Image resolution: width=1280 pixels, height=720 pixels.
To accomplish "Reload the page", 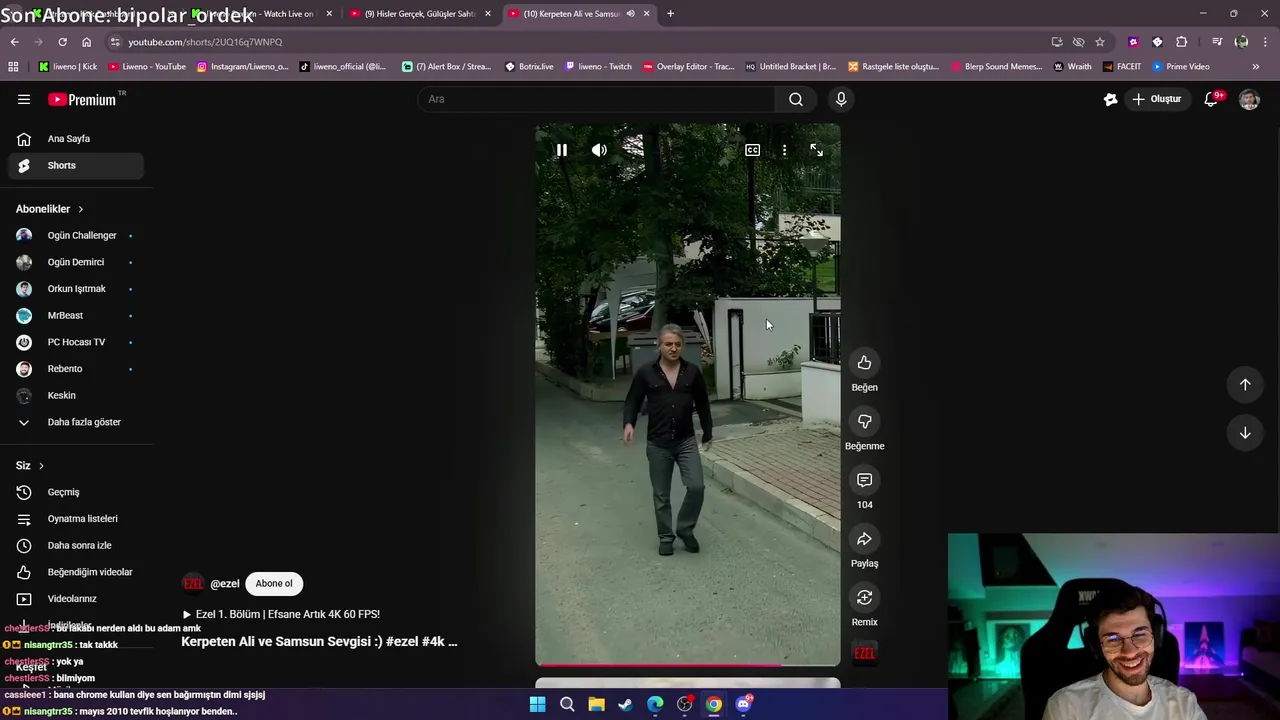I will click(x=62, y=42).
